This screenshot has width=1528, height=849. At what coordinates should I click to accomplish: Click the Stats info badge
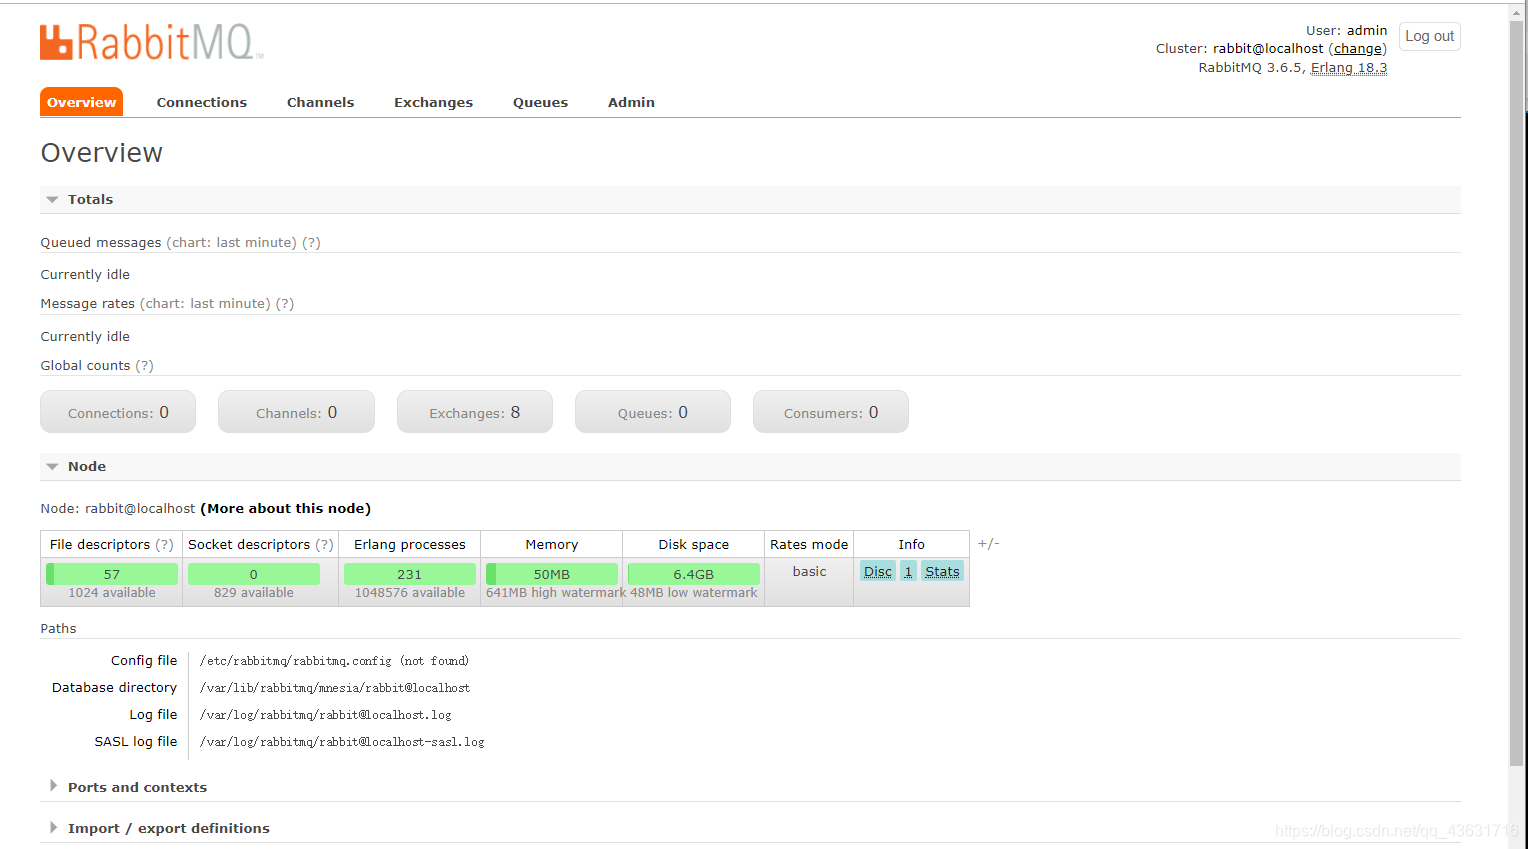942,571
